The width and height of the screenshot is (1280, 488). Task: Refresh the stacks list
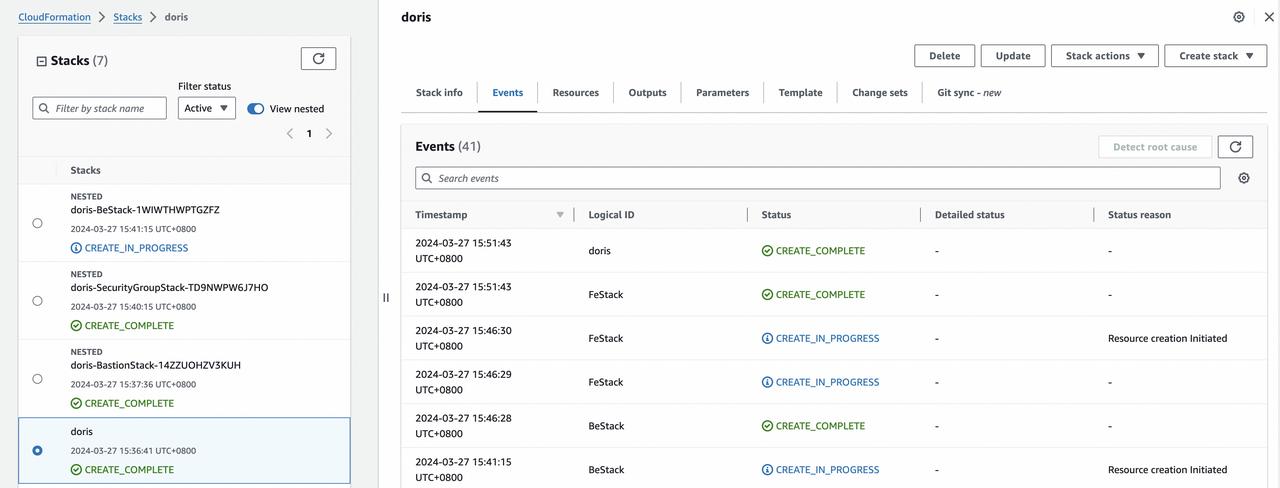318,59
